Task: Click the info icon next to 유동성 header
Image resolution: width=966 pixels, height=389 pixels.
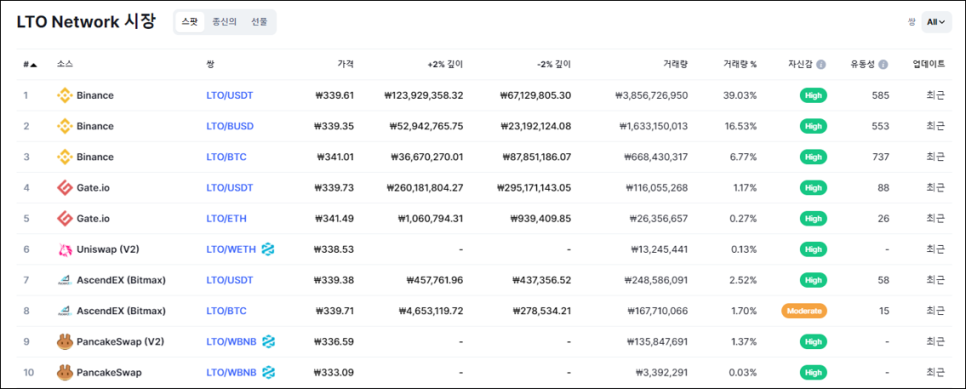Action: click(x=883, y=64)
